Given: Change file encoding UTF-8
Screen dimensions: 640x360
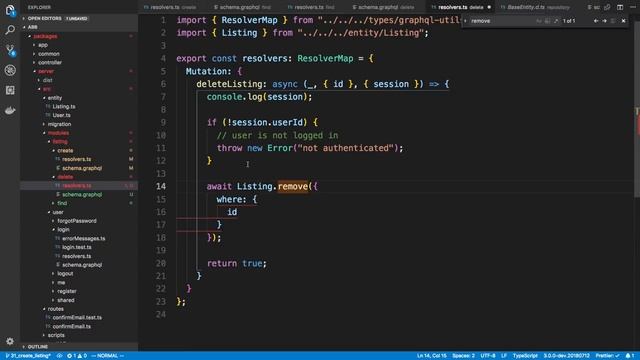Looking at the screenshot, I should (x=488, y=356).
